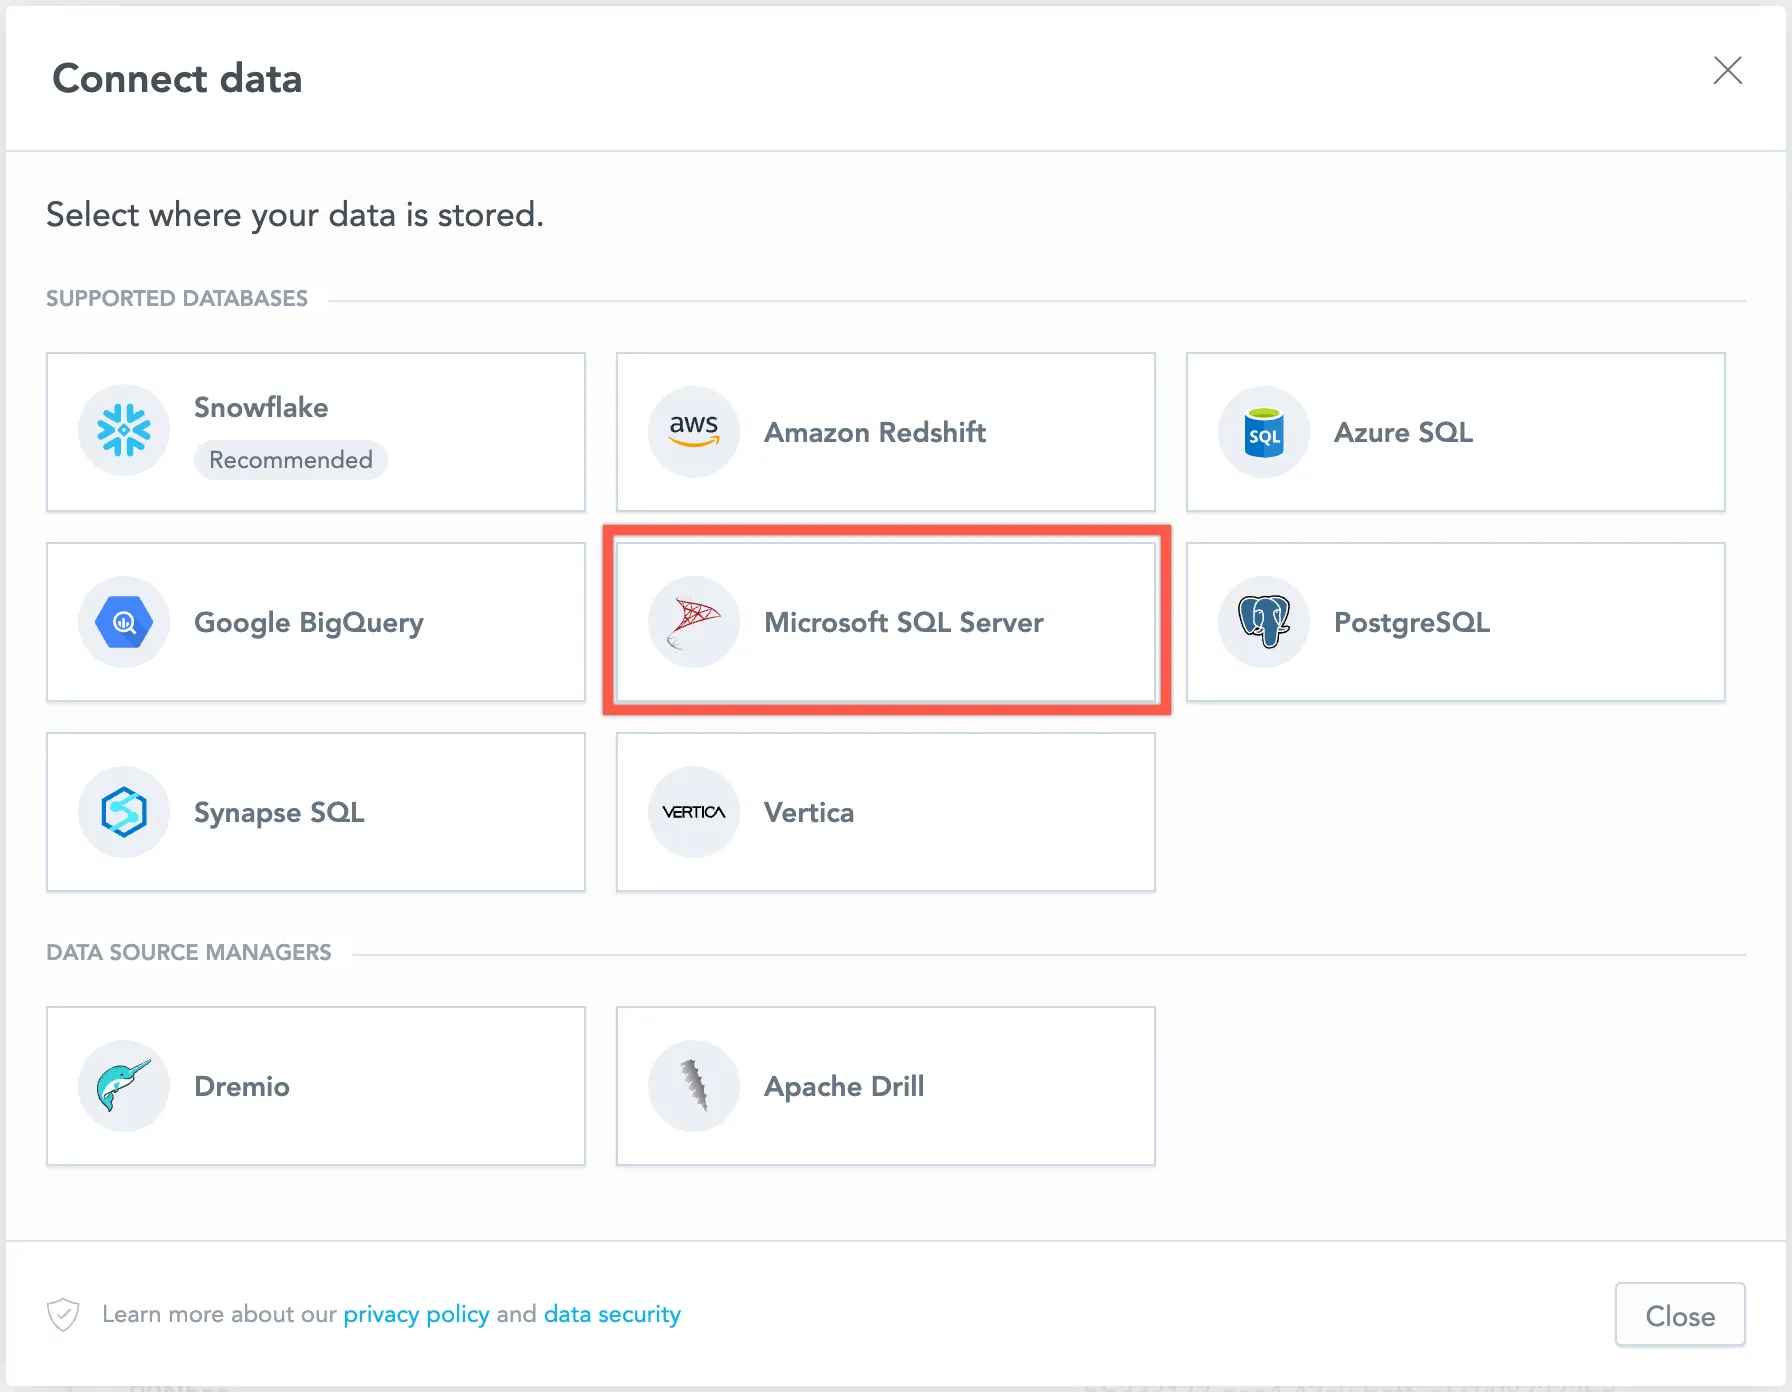Select the Azure SQL database icon
This screenshot has width=1792, height=1392.
(1263, 431)
